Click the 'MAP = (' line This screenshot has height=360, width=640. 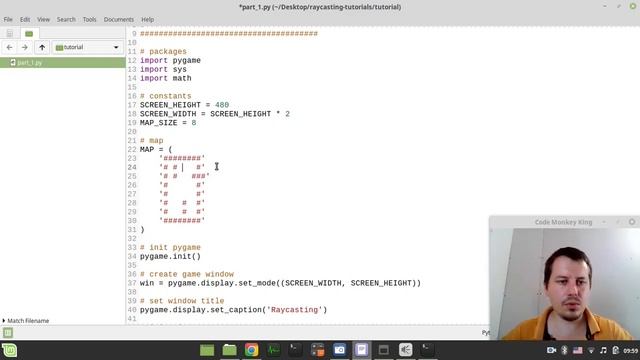(x=156, y=149)
